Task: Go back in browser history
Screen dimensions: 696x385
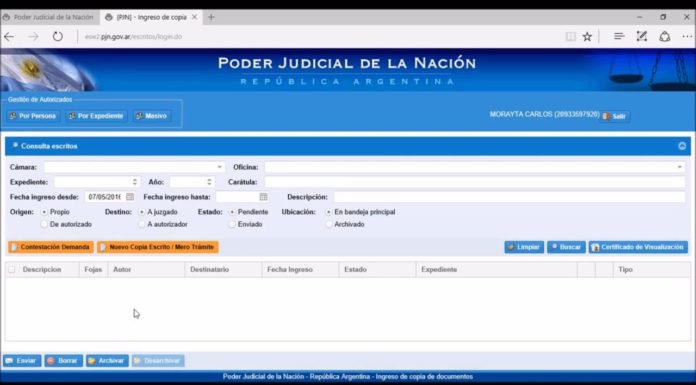Action: pos(9,37)
